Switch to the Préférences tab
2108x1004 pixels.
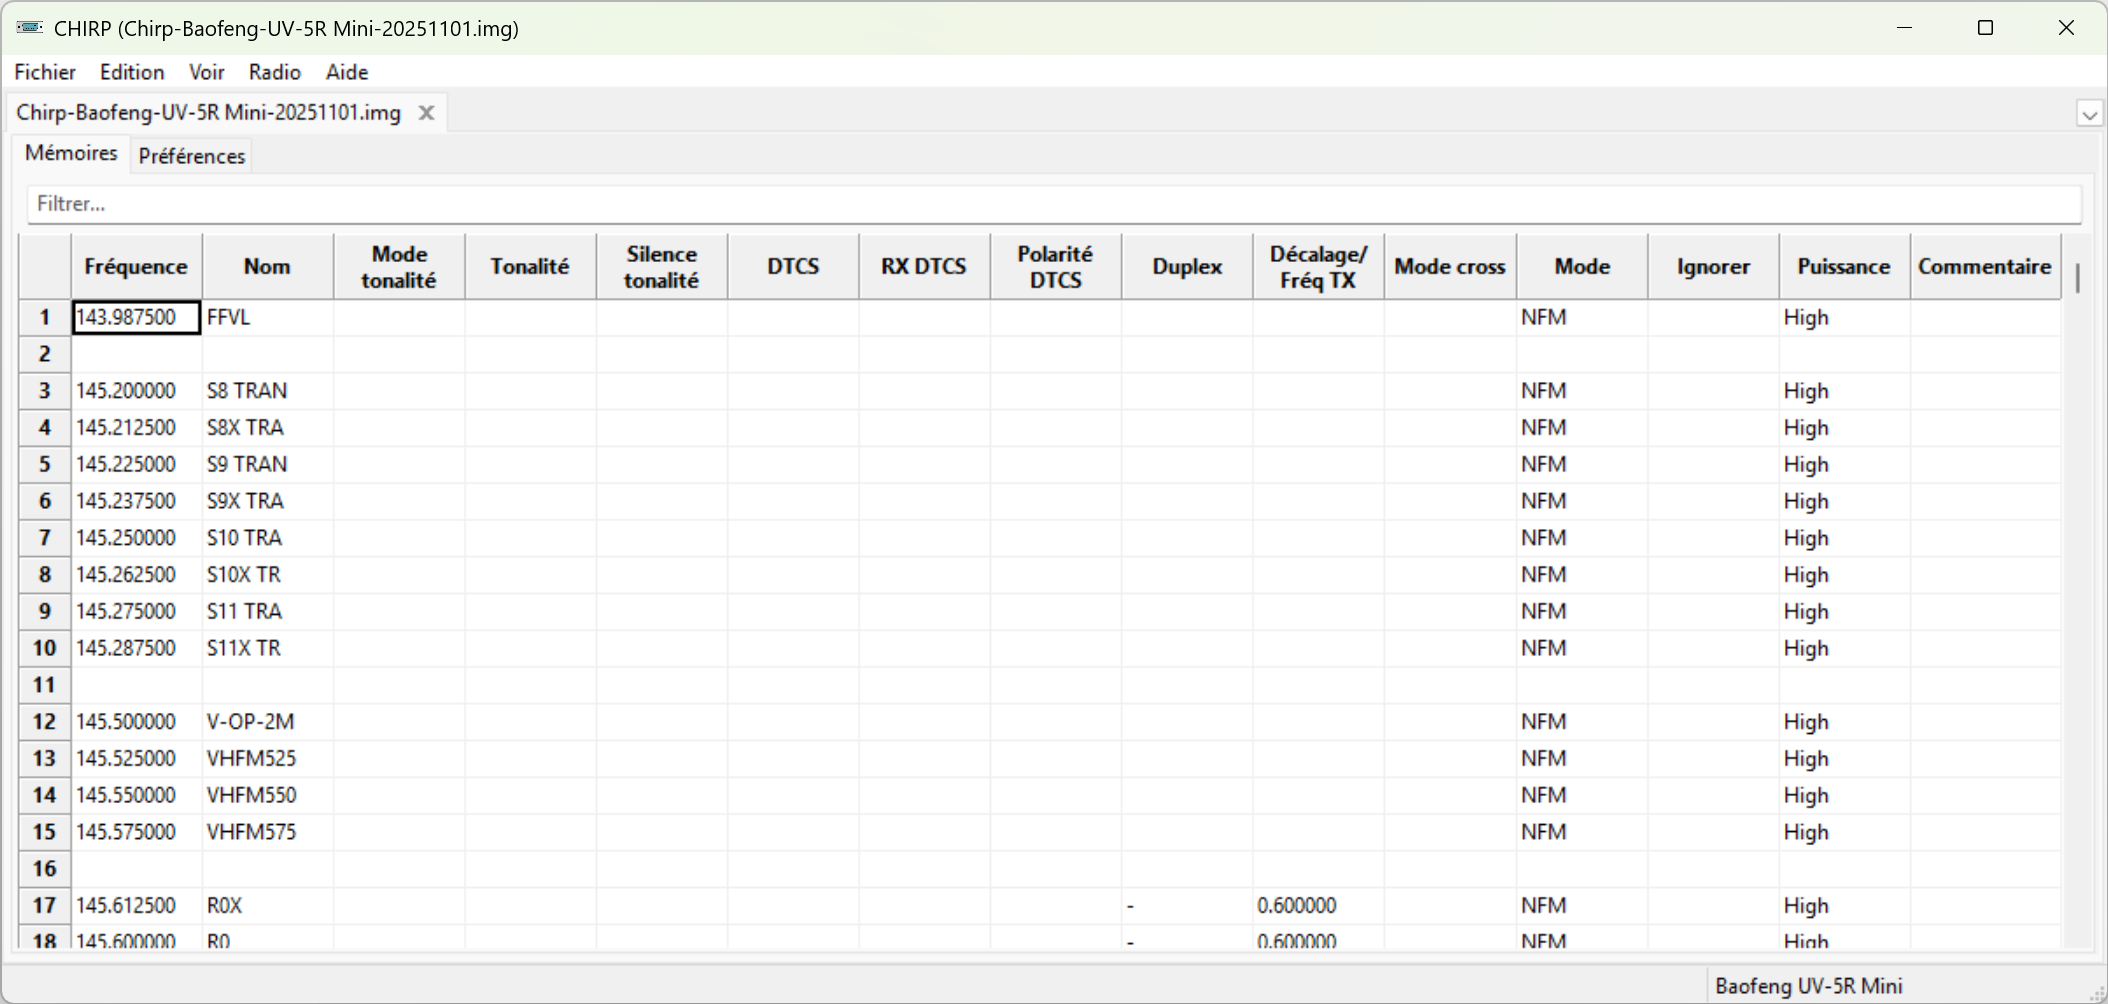click(191, 156)
